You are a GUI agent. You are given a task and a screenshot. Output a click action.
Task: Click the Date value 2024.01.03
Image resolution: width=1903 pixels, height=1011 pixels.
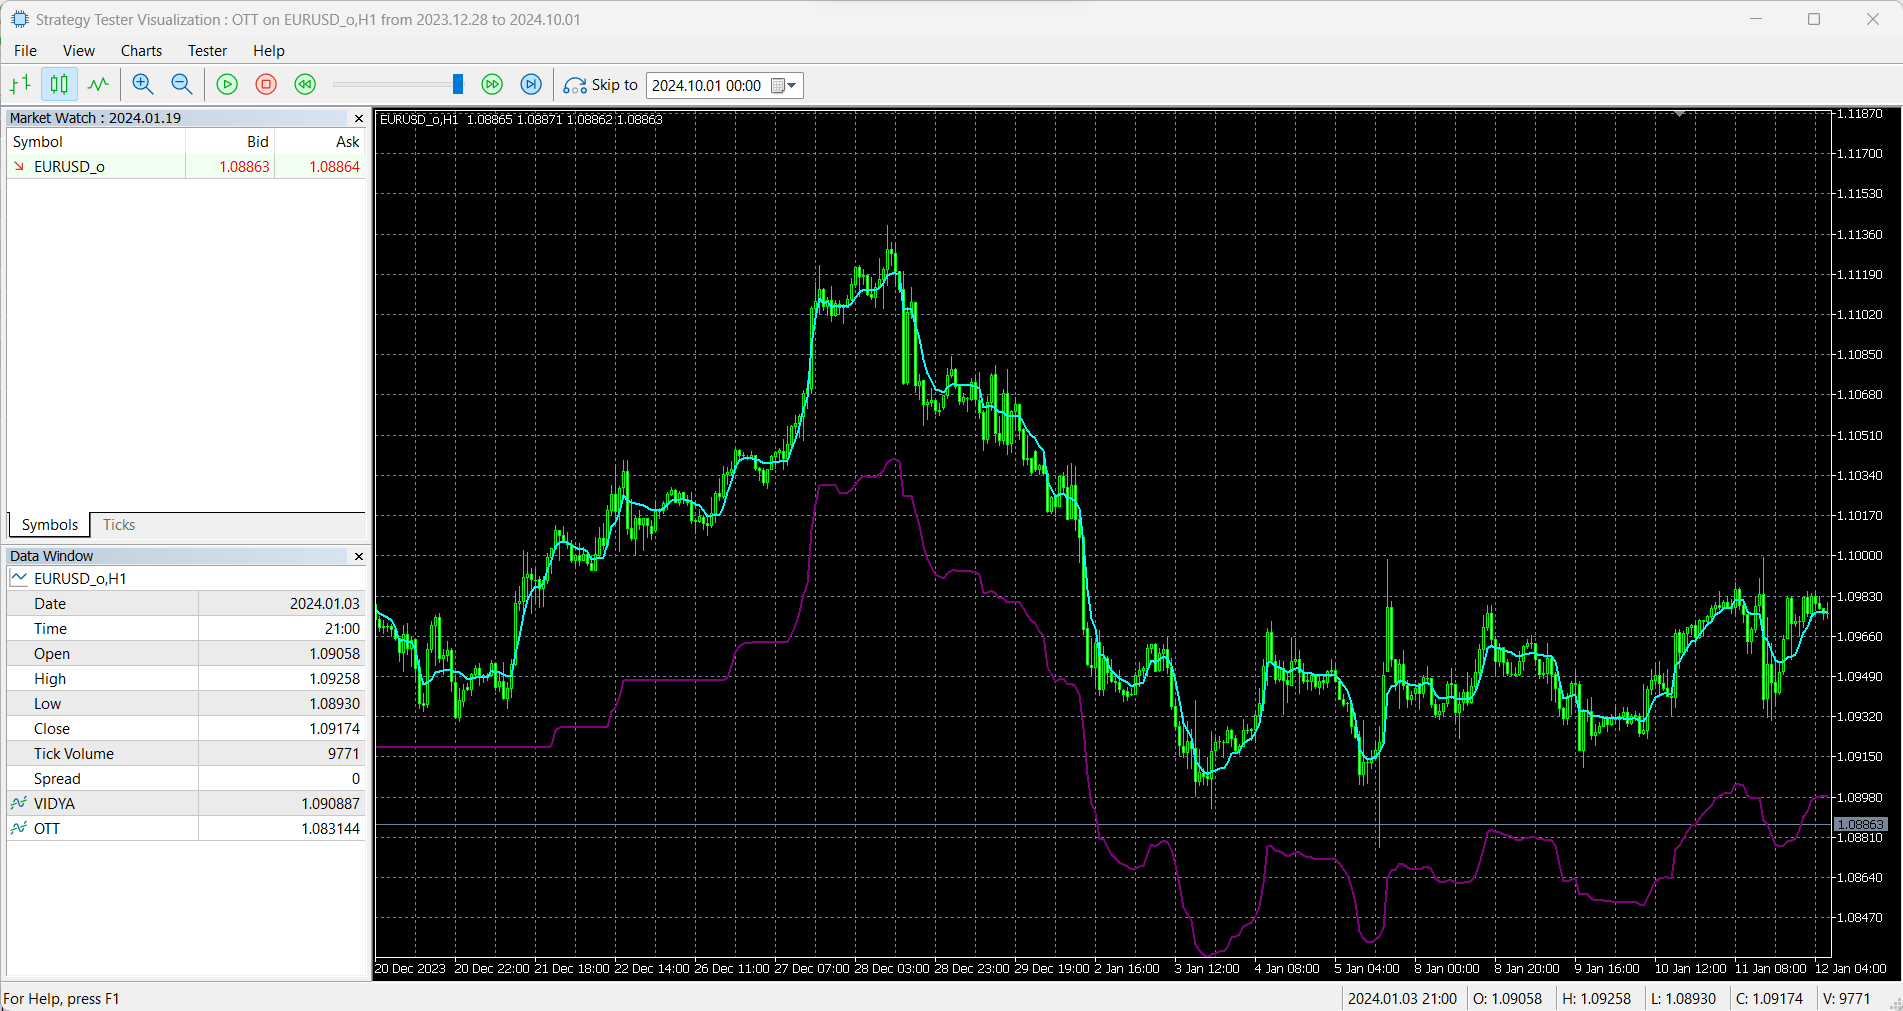(x=324, y=604)
